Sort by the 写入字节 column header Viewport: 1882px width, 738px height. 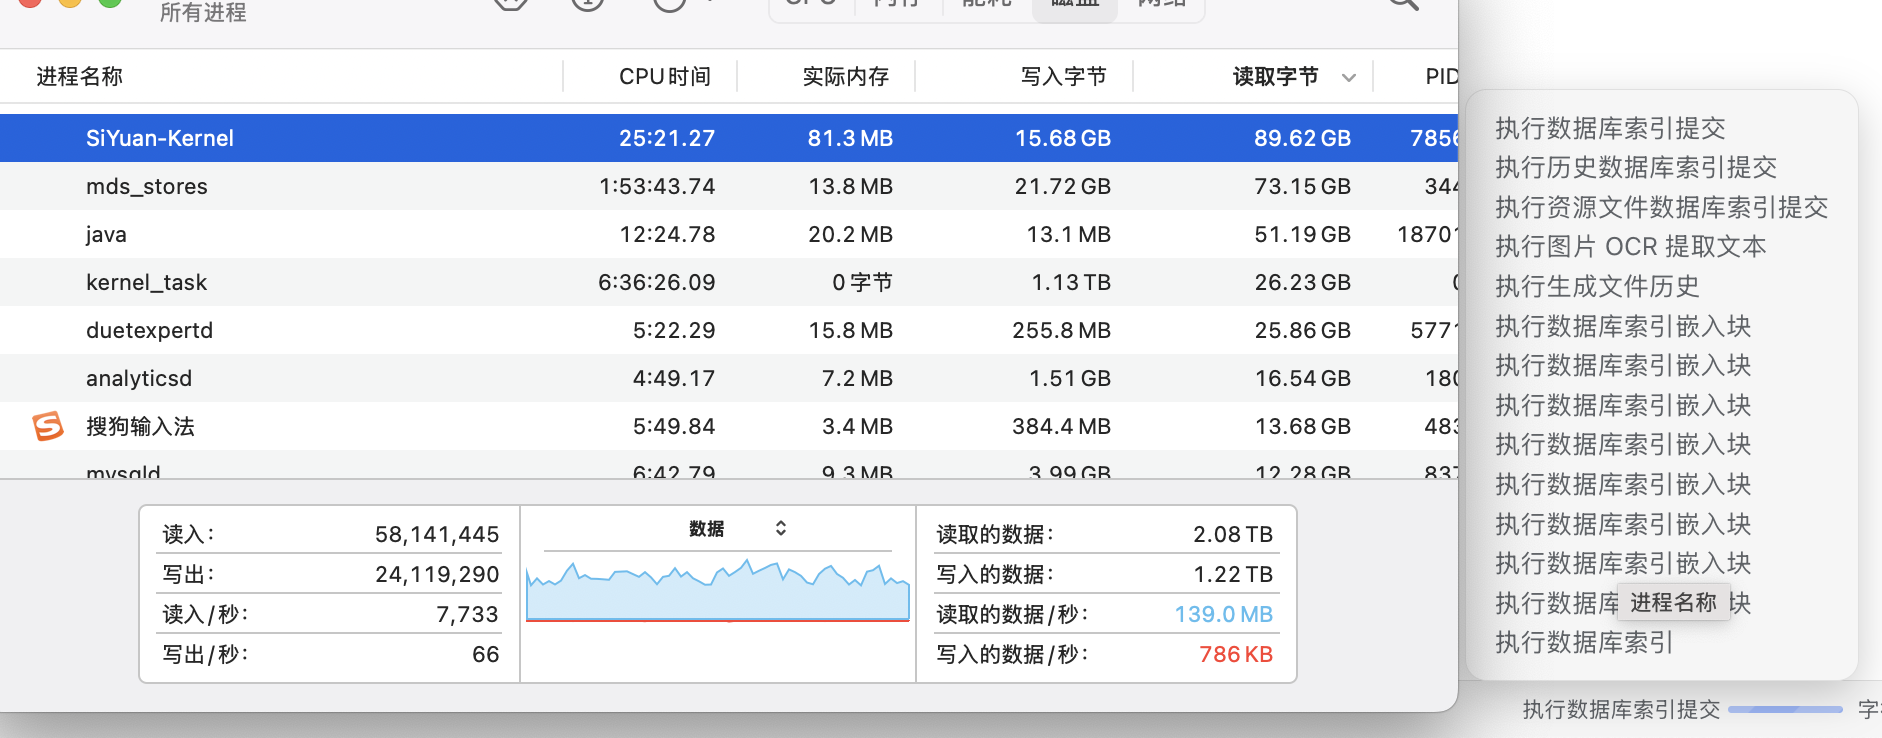(x=1064, y=77)
